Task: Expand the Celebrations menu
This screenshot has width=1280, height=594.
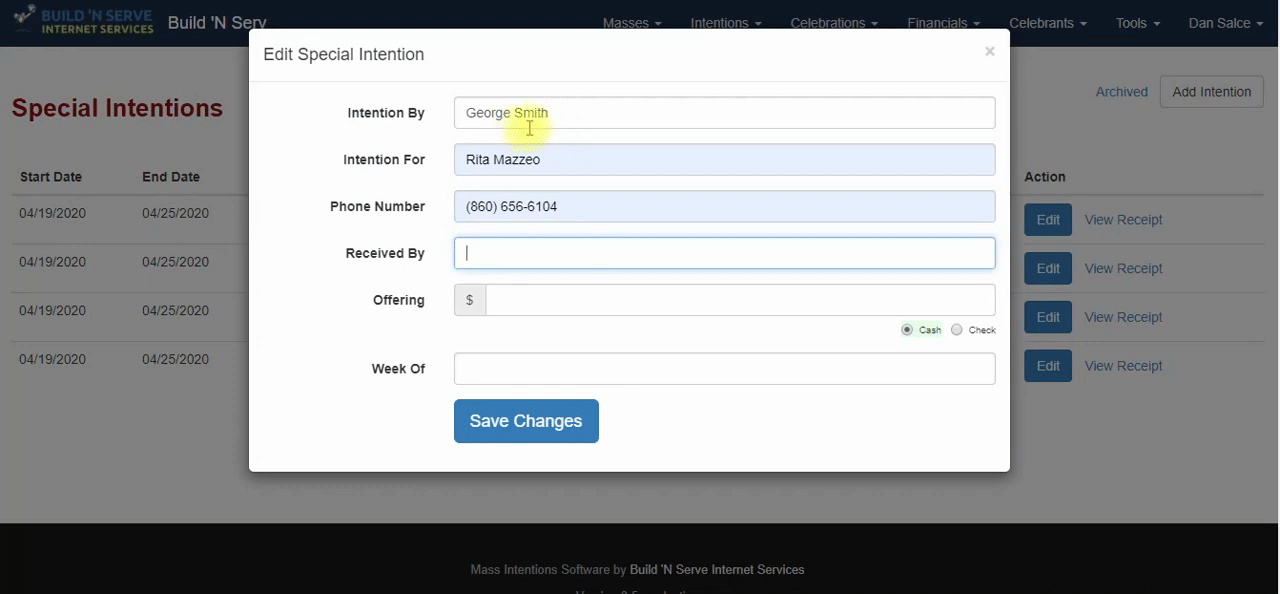Action: click(834, 23)
